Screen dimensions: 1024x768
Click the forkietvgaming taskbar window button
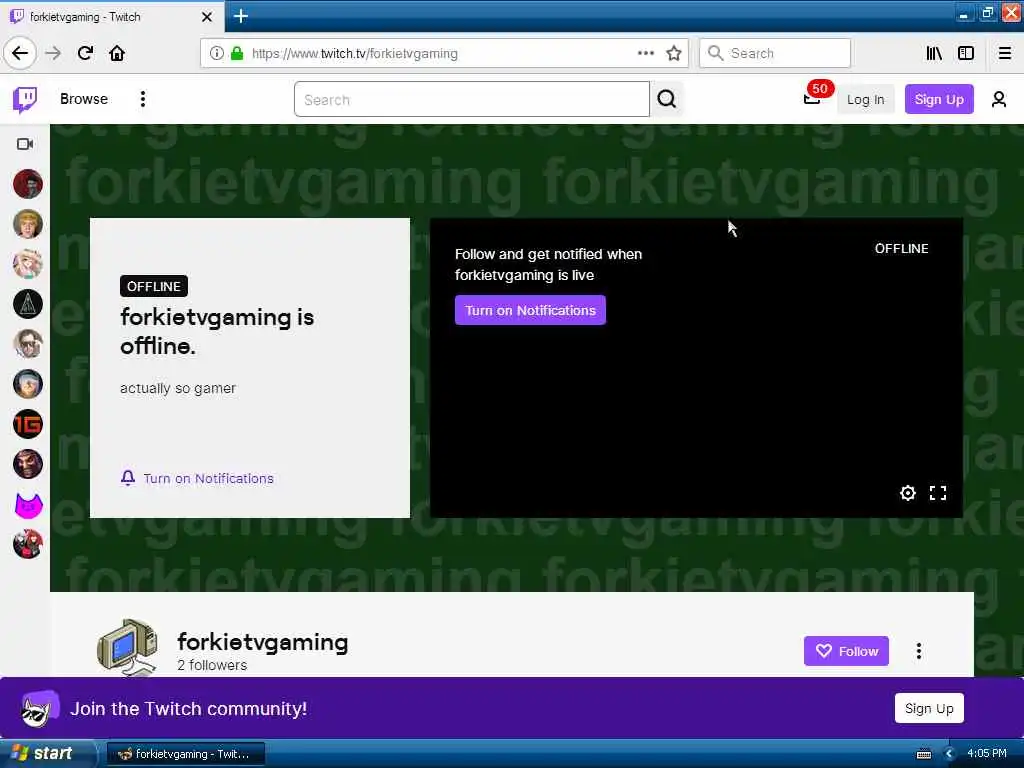click(185, 754)
